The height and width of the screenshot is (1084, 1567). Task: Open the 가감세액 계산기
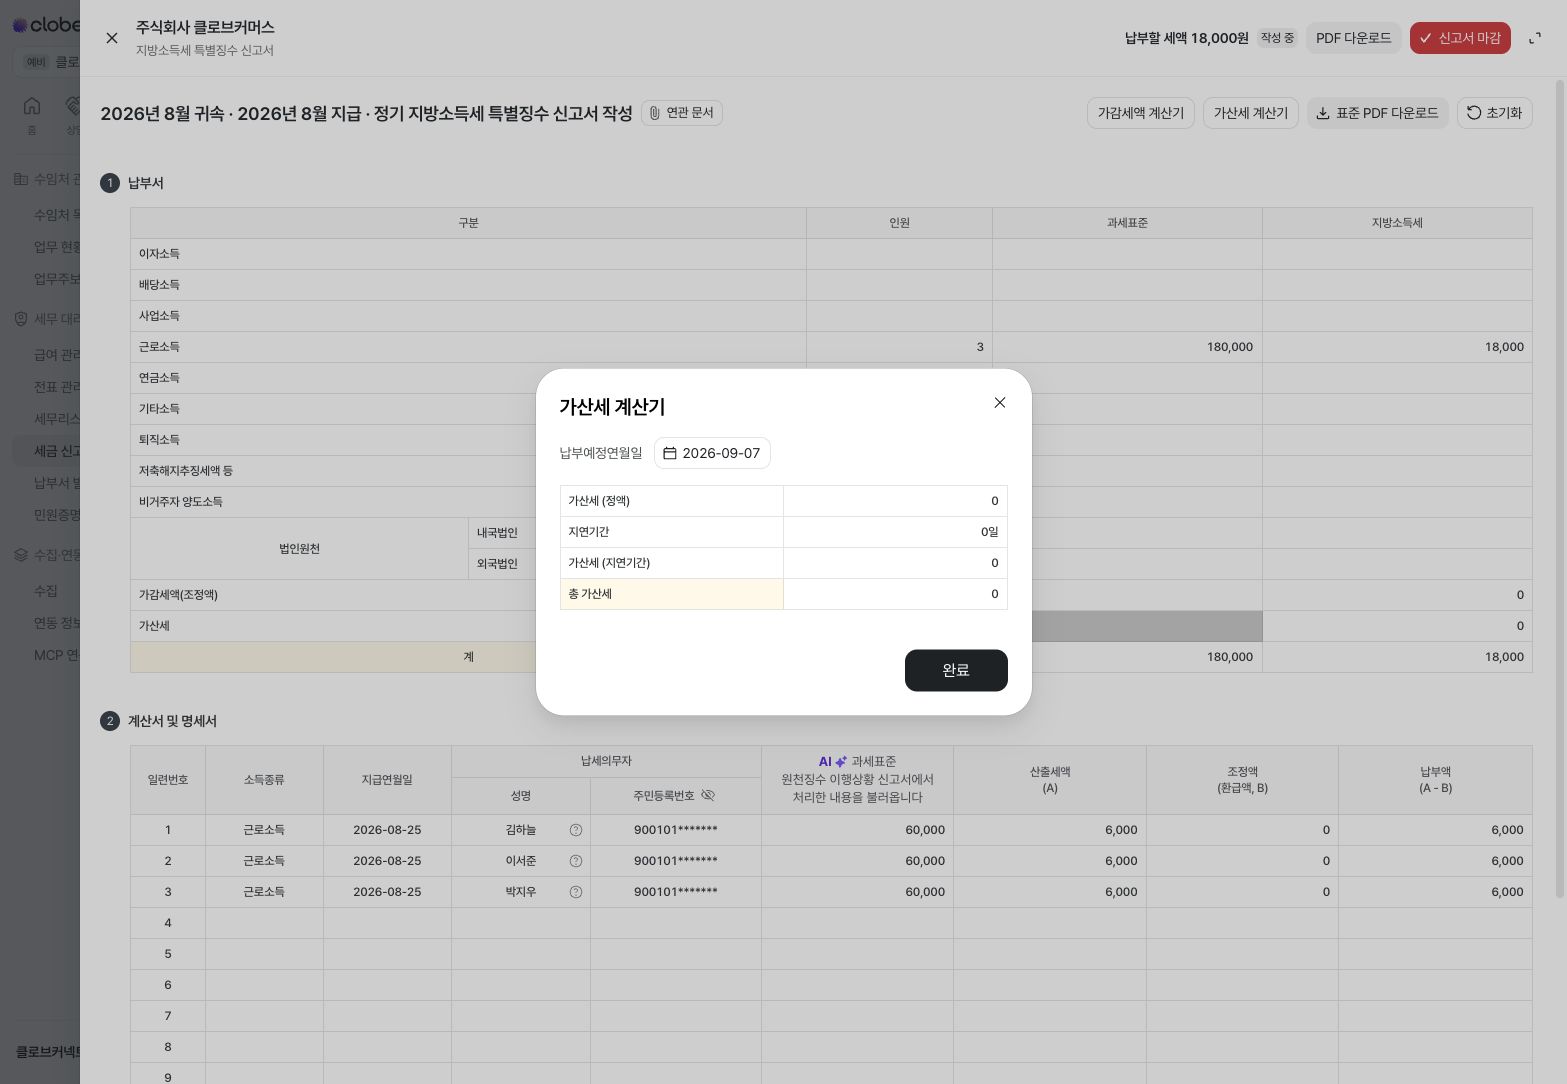coord(1140,113)
